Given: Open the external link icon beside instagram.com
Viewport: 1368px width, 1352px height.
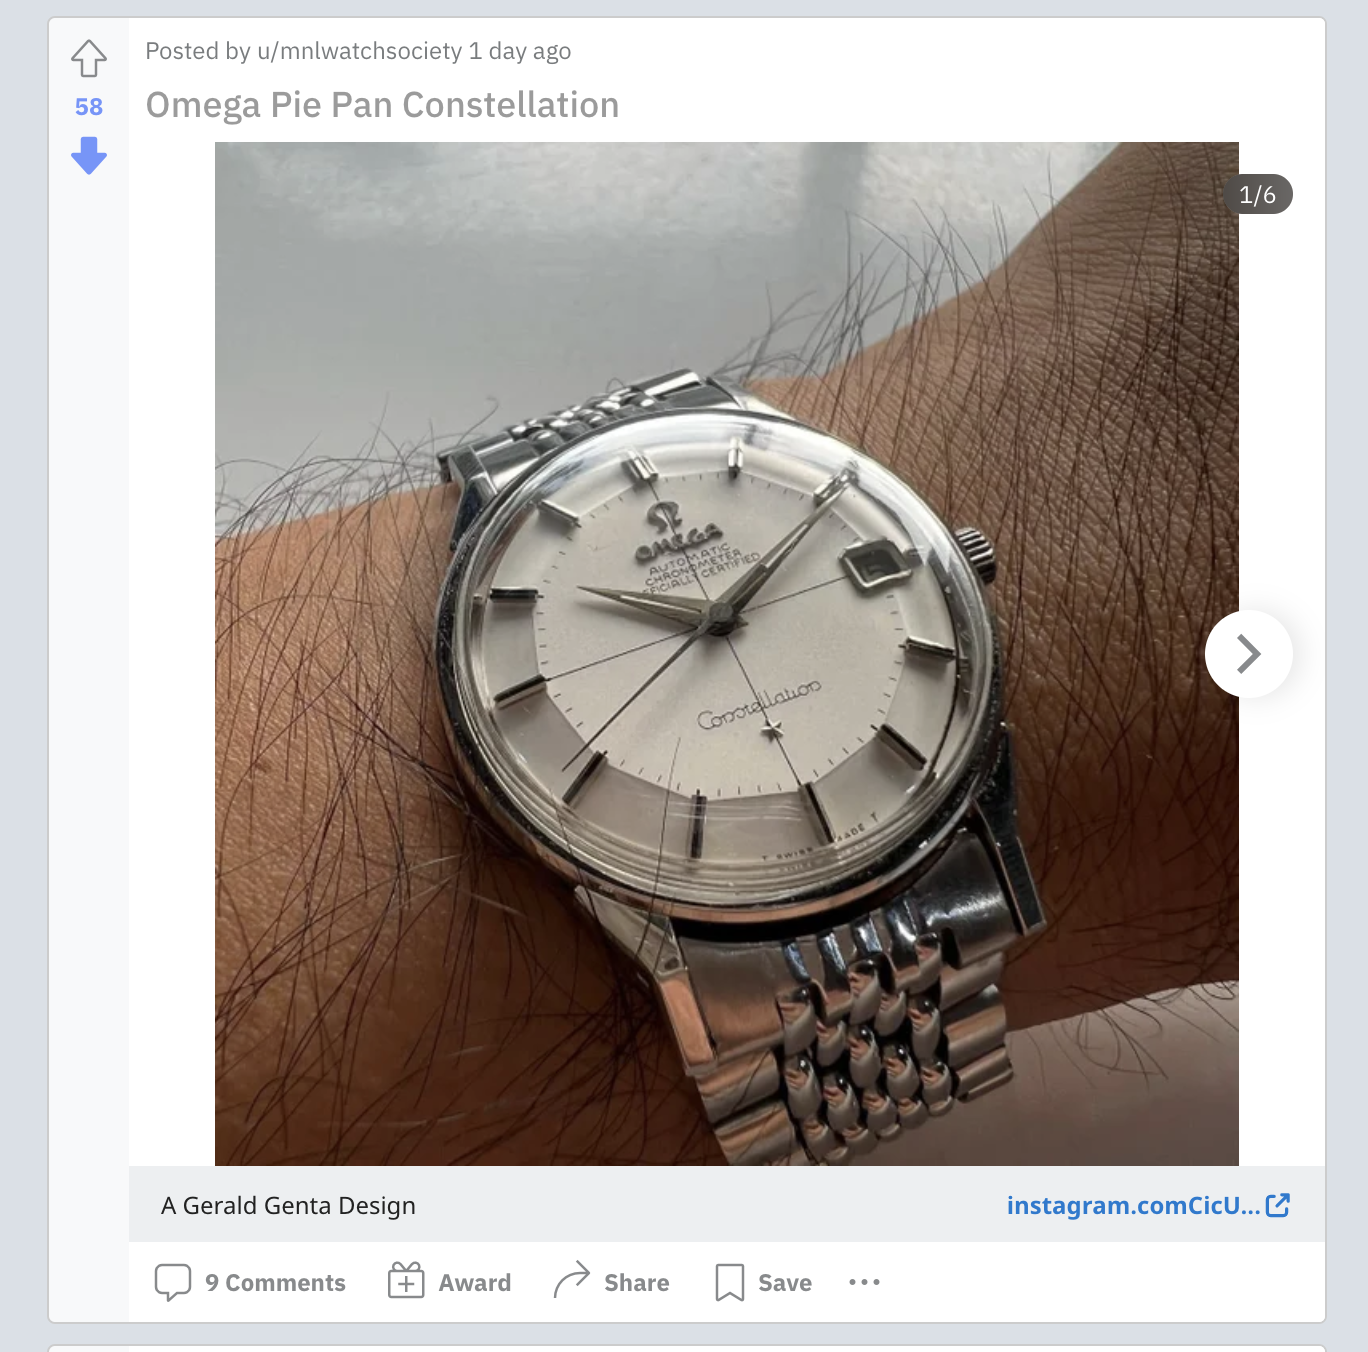Looking at the screenshot, I should (1278, 1205).
